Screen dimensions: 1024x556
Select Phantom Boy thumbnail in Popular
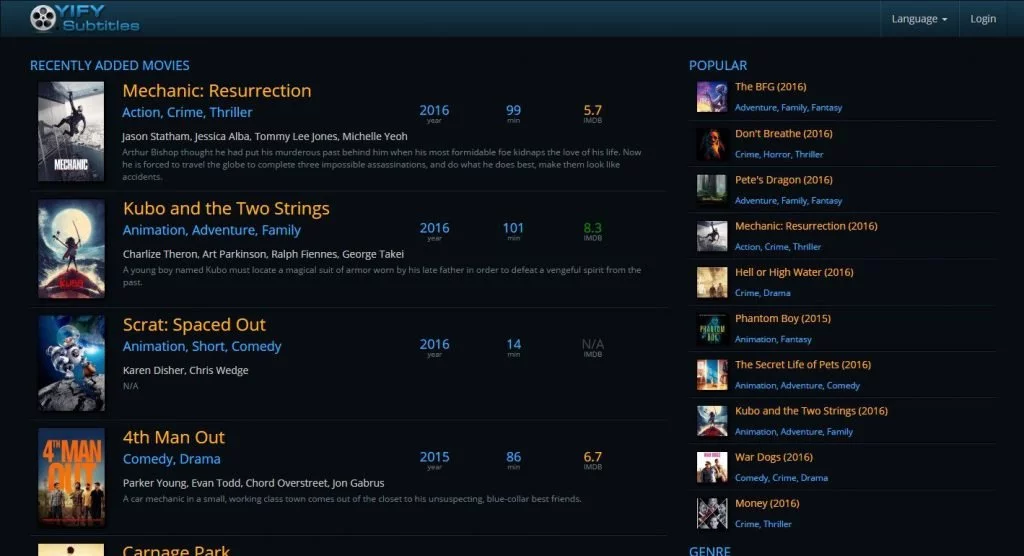(711, 328)
